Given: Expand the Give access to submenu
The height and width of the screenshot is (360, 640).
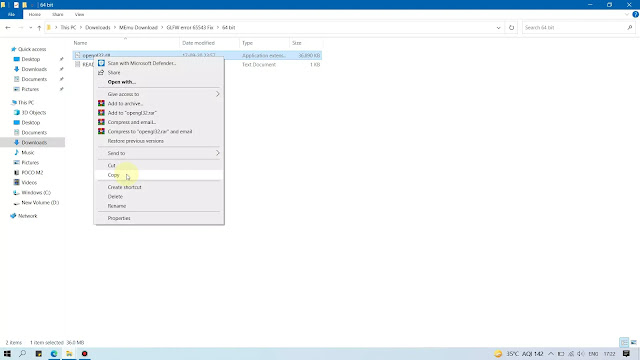Looking at the screenshot, I should (x=159, y=94).
